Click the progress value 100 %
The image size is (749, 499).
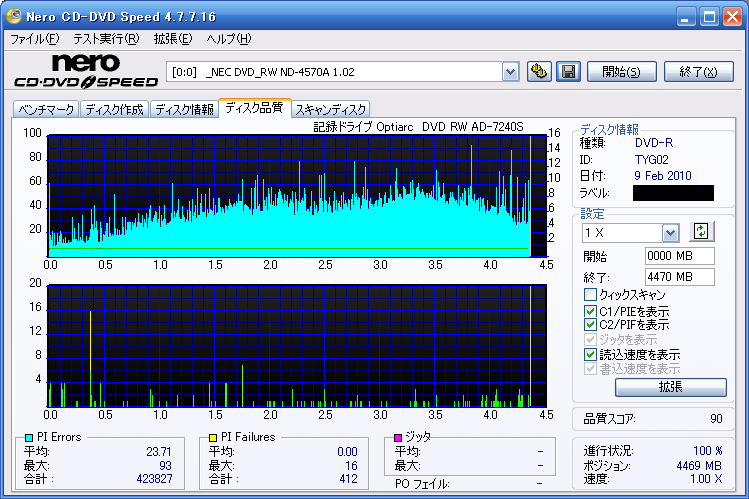pyautogui.click(x=708, y=451)
